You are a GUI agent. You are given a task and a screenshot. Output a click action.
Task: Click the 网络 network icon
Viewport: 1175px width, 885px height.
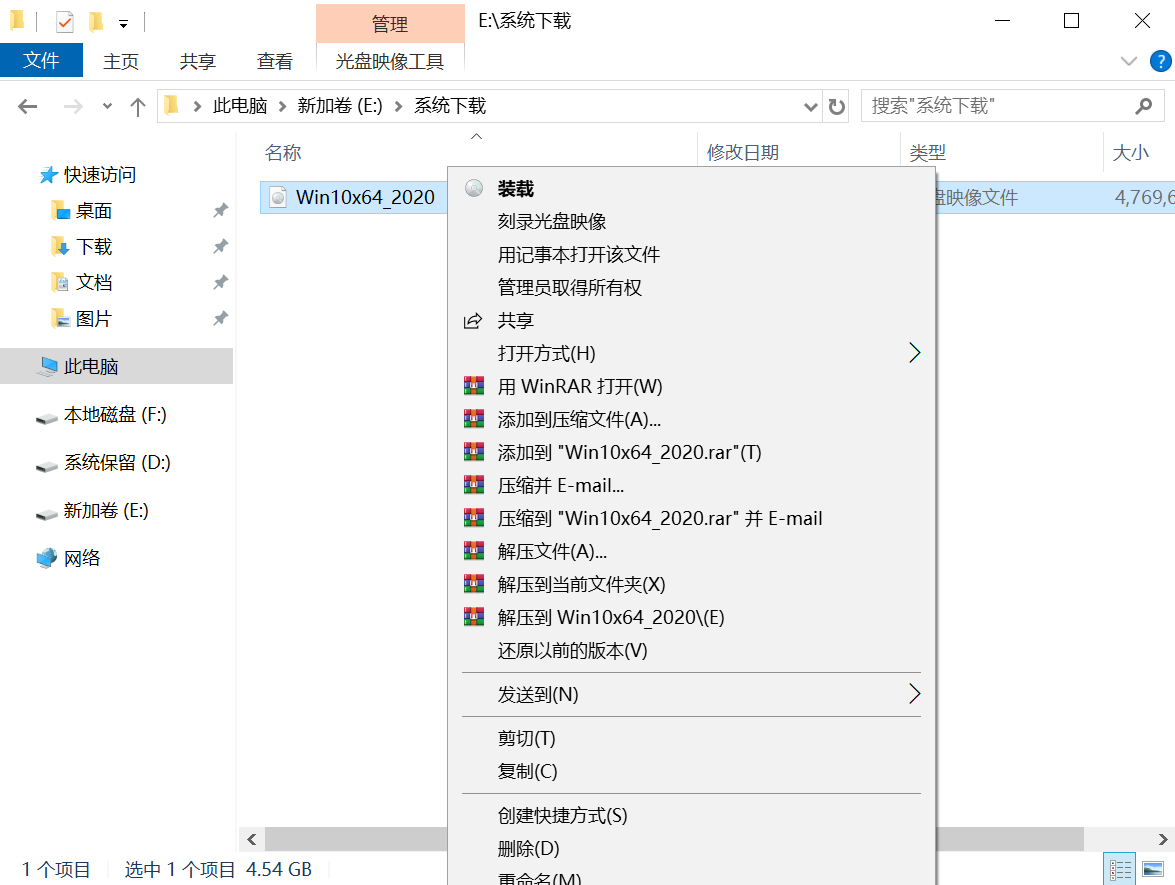pos(46,558)
